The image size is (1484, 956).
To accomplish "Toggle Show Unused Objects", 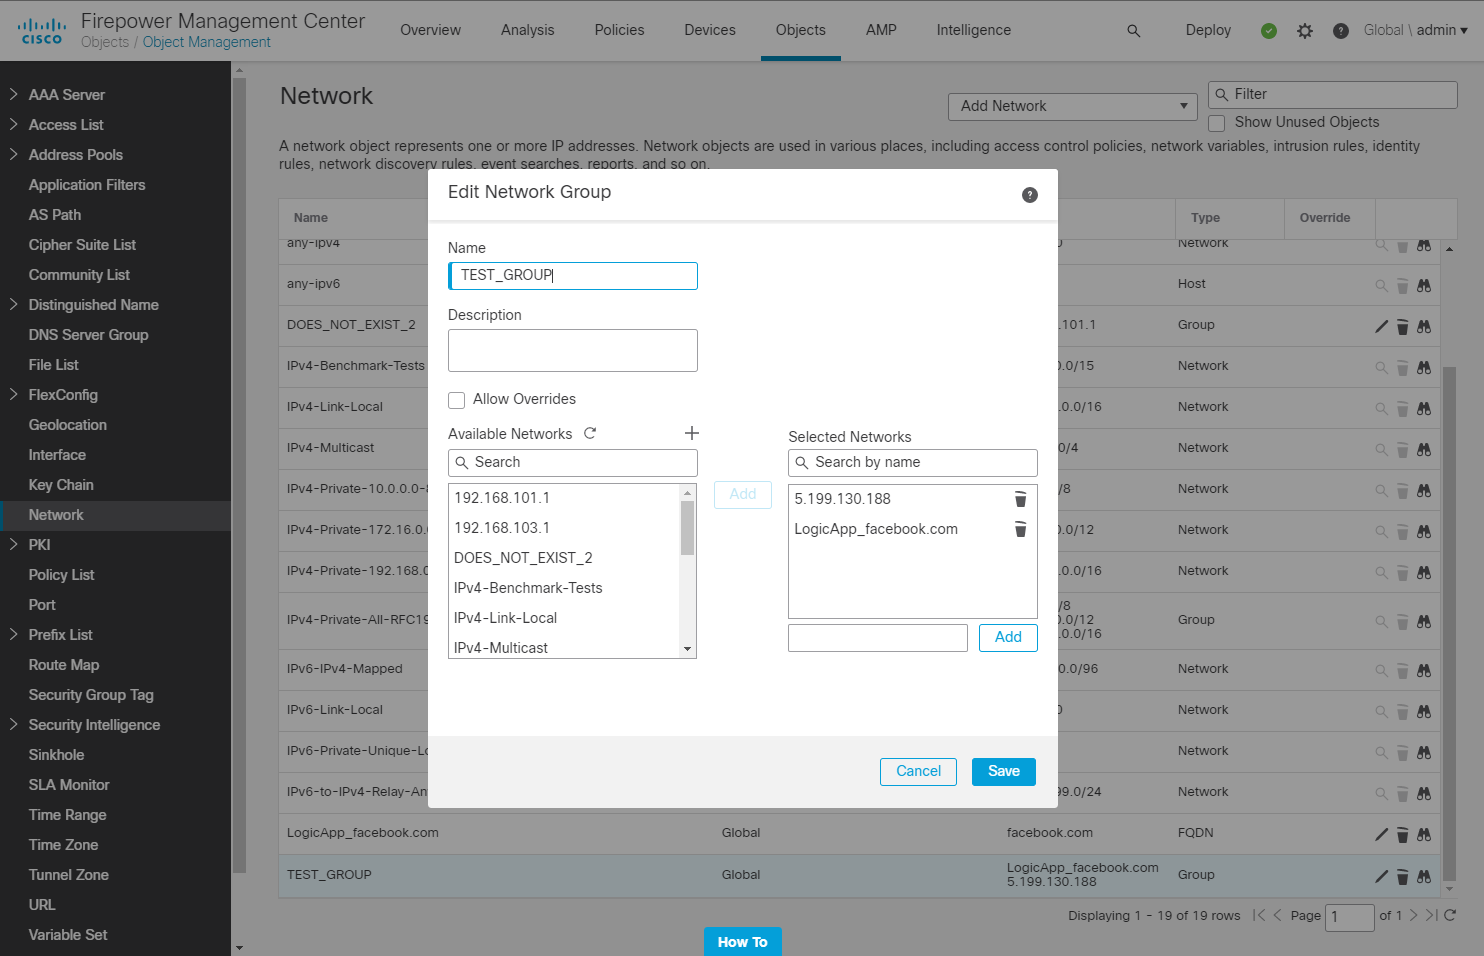I will click(1216, 122).
